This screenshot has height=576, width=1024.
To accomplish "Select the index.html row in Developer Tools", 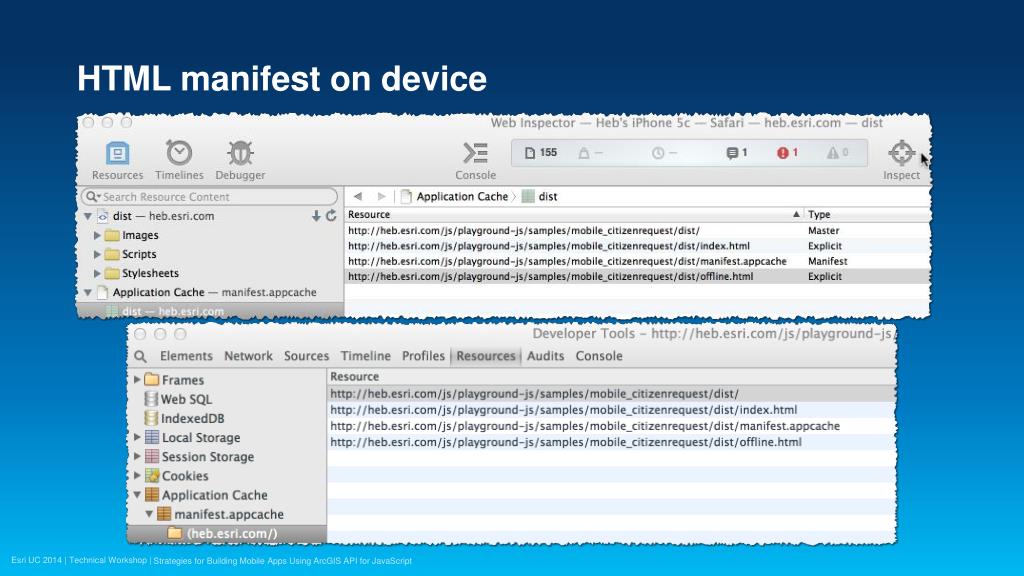I will (611, 410).
